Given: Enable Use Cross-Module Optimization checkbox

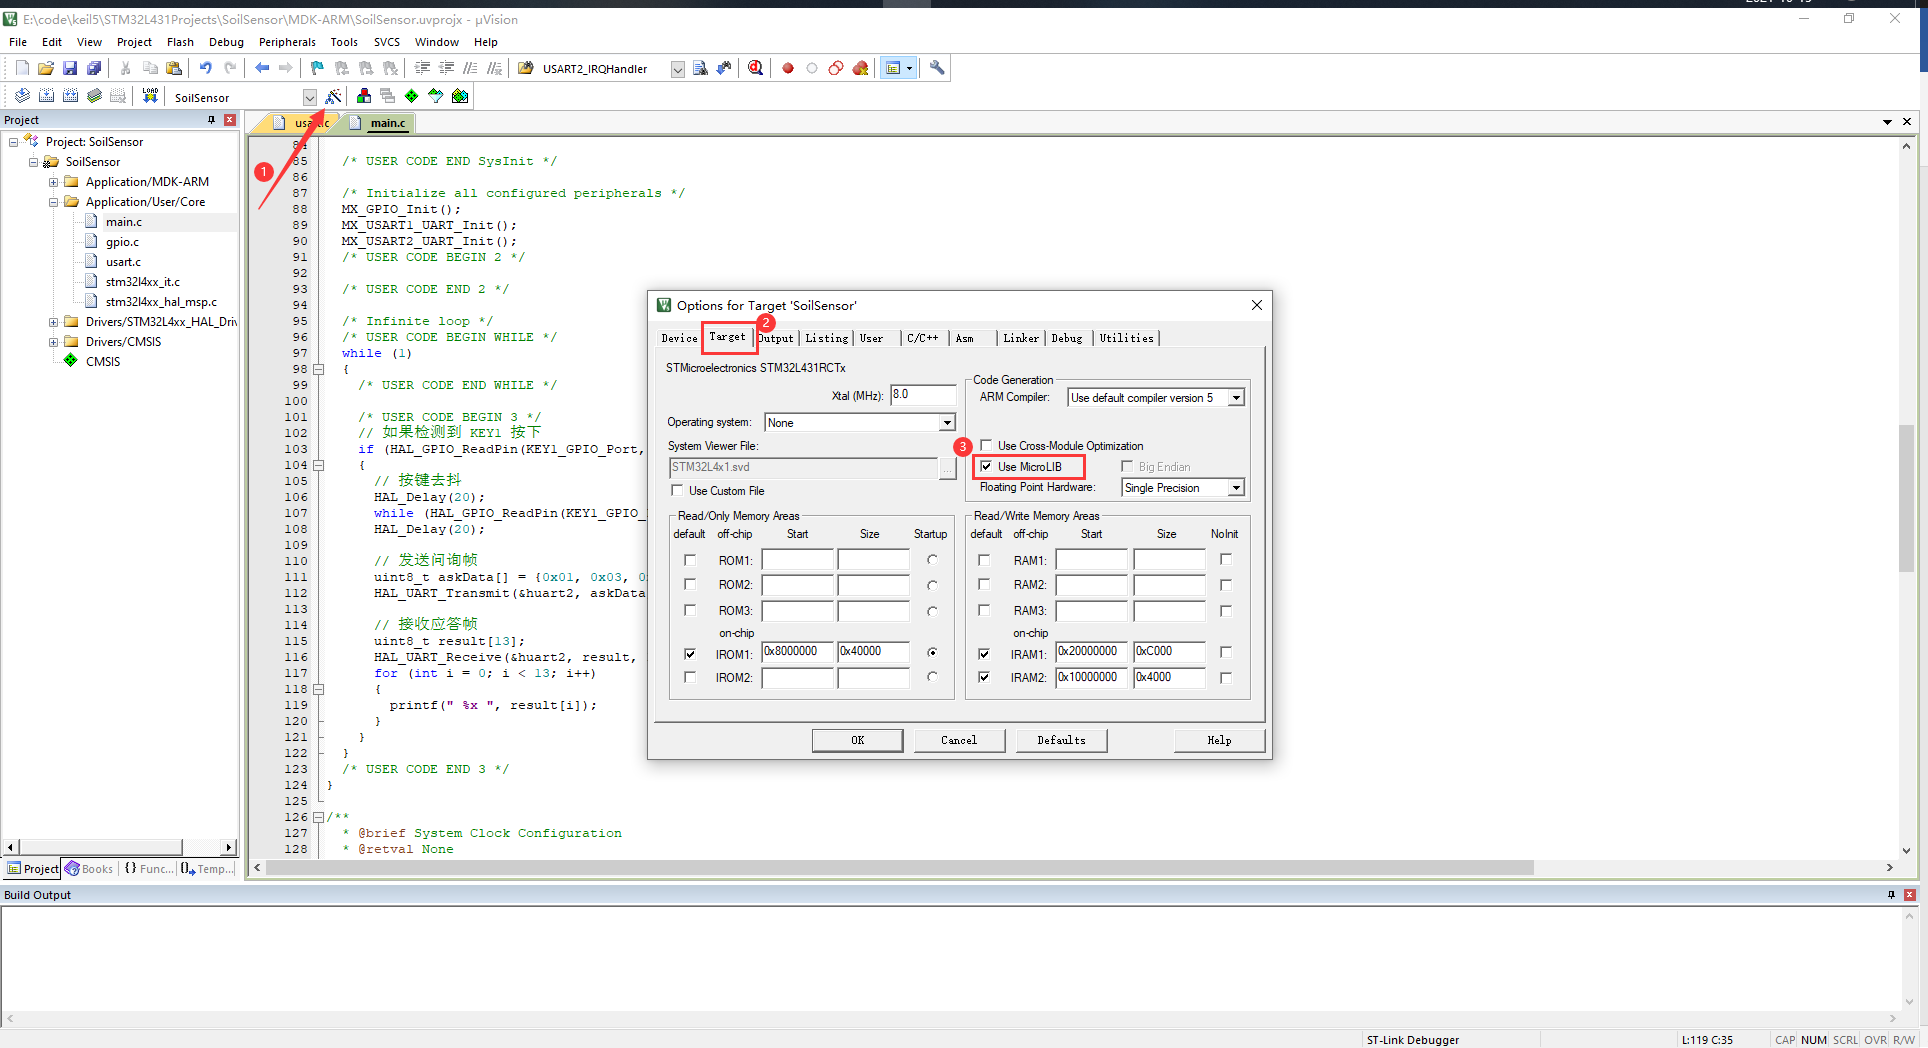Looking at the screenshot, I should coord(987,445).
